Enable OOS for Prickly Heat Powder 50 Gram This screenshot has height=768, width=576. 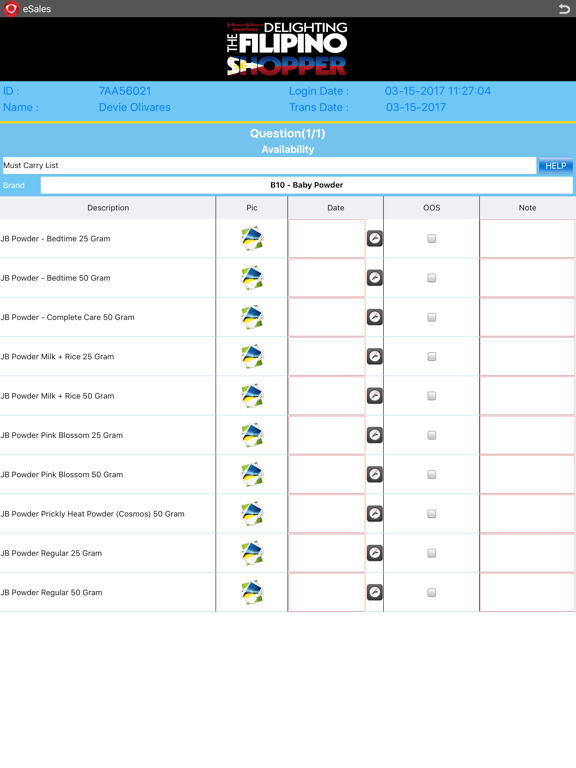pos(432,513)
